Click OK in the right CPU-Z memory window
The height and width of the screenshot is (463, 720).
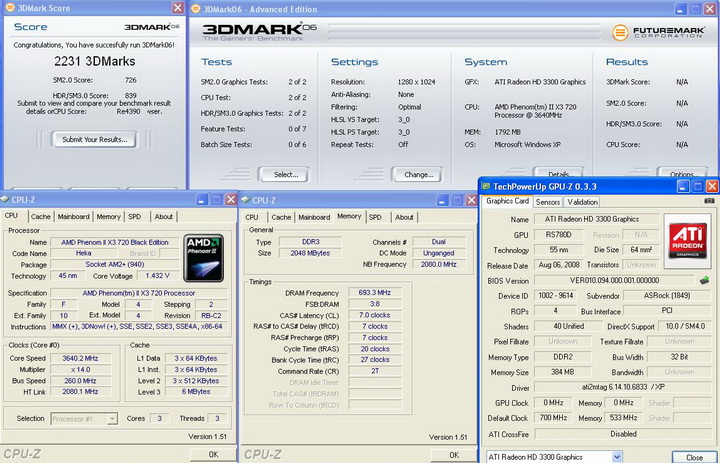coord(454,455)
